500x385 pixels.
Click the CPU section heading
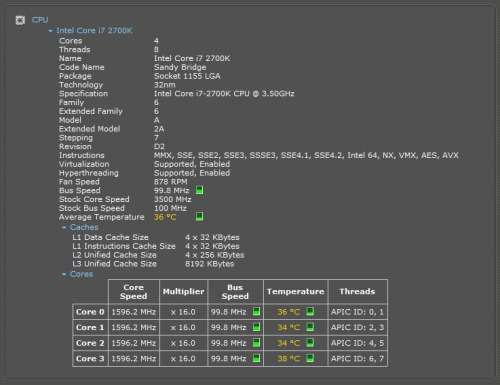[x=40, y=20]
